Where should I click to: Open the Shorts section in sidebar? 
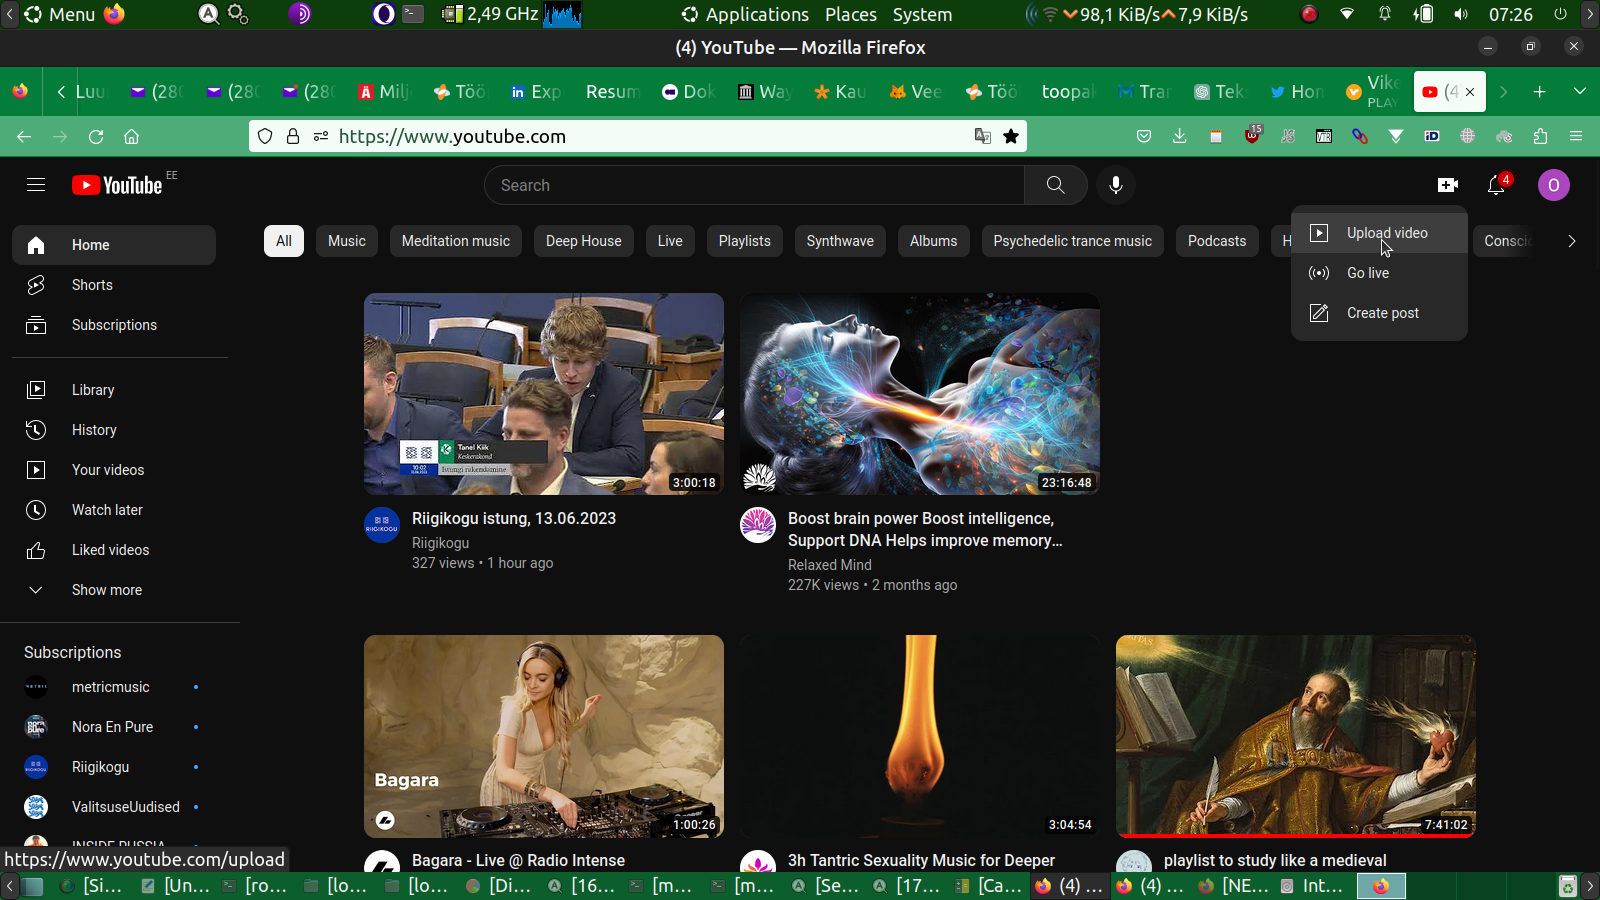click(x=92, y=285)
